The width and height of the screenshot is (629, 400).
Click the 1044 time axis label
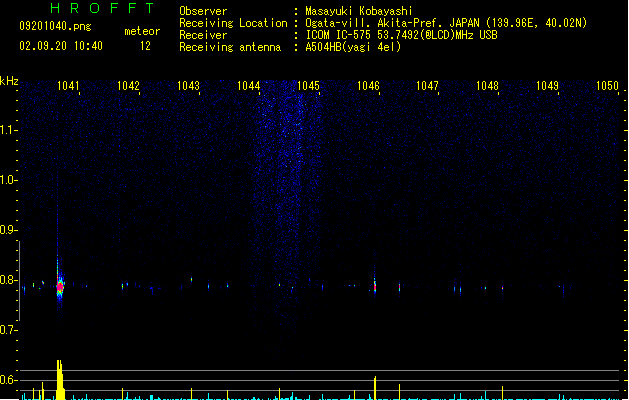[x=248, y=86]
